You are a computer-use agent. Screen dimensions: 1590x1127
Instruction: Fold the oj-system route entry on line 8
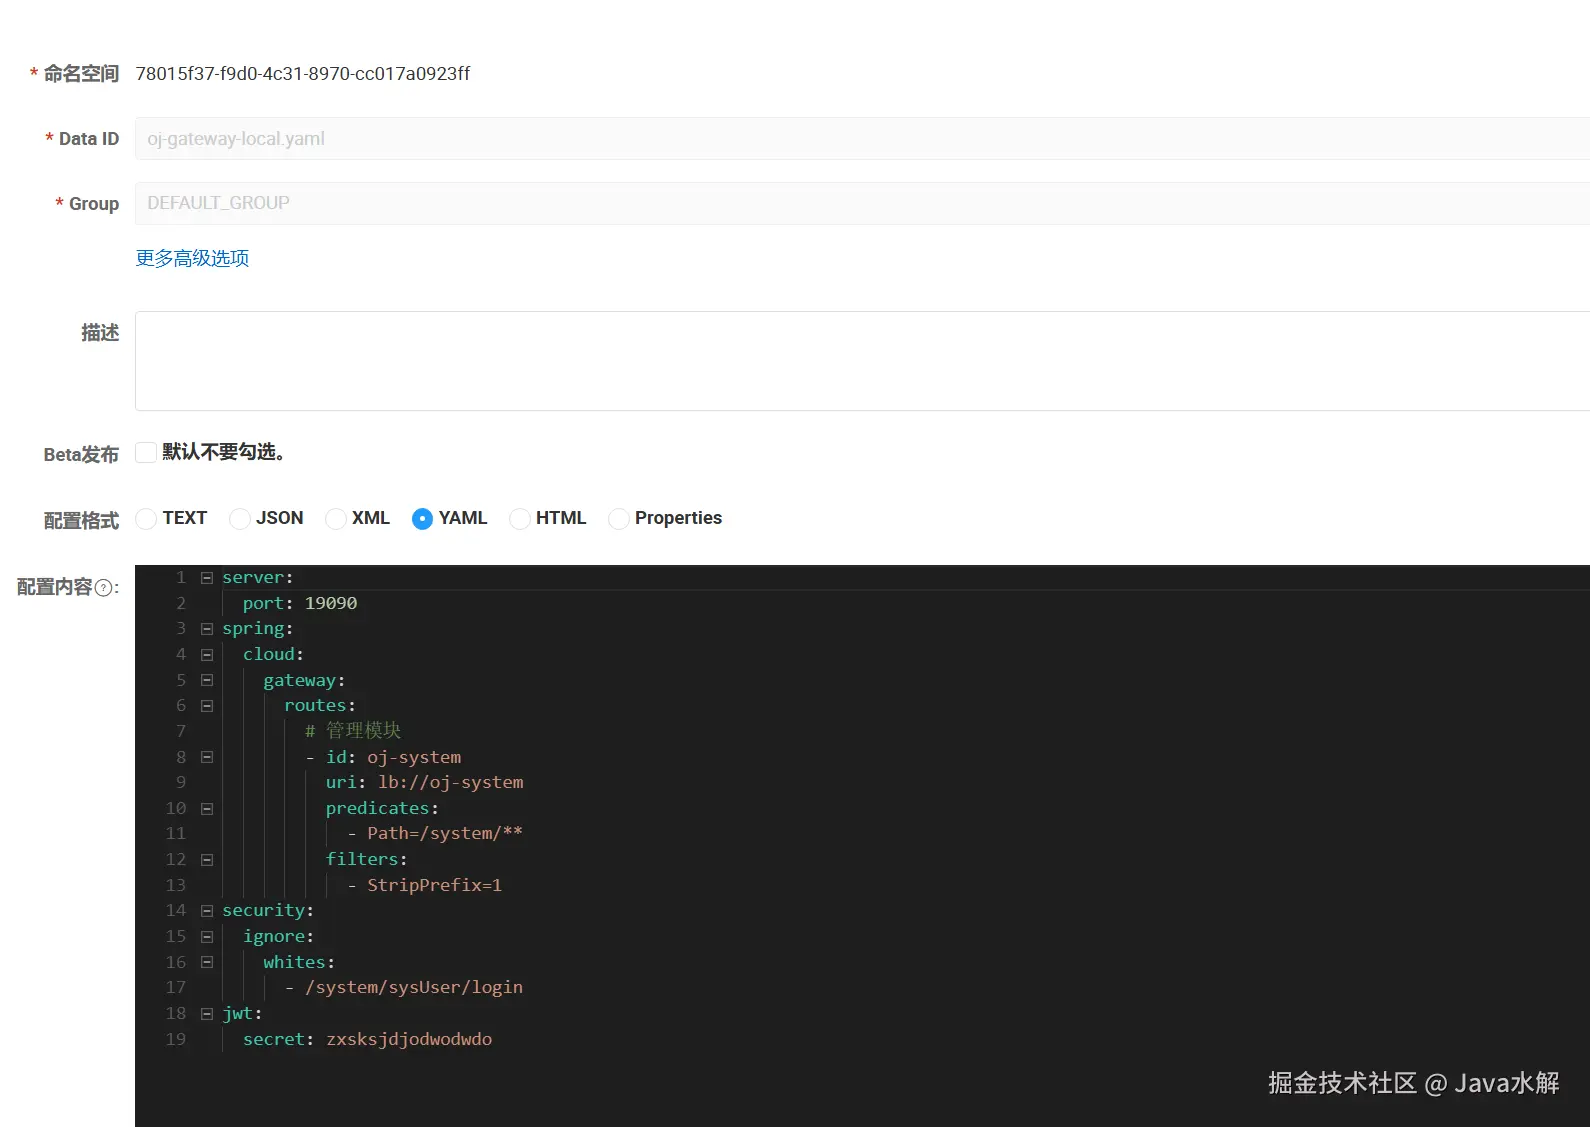point(207,757)
